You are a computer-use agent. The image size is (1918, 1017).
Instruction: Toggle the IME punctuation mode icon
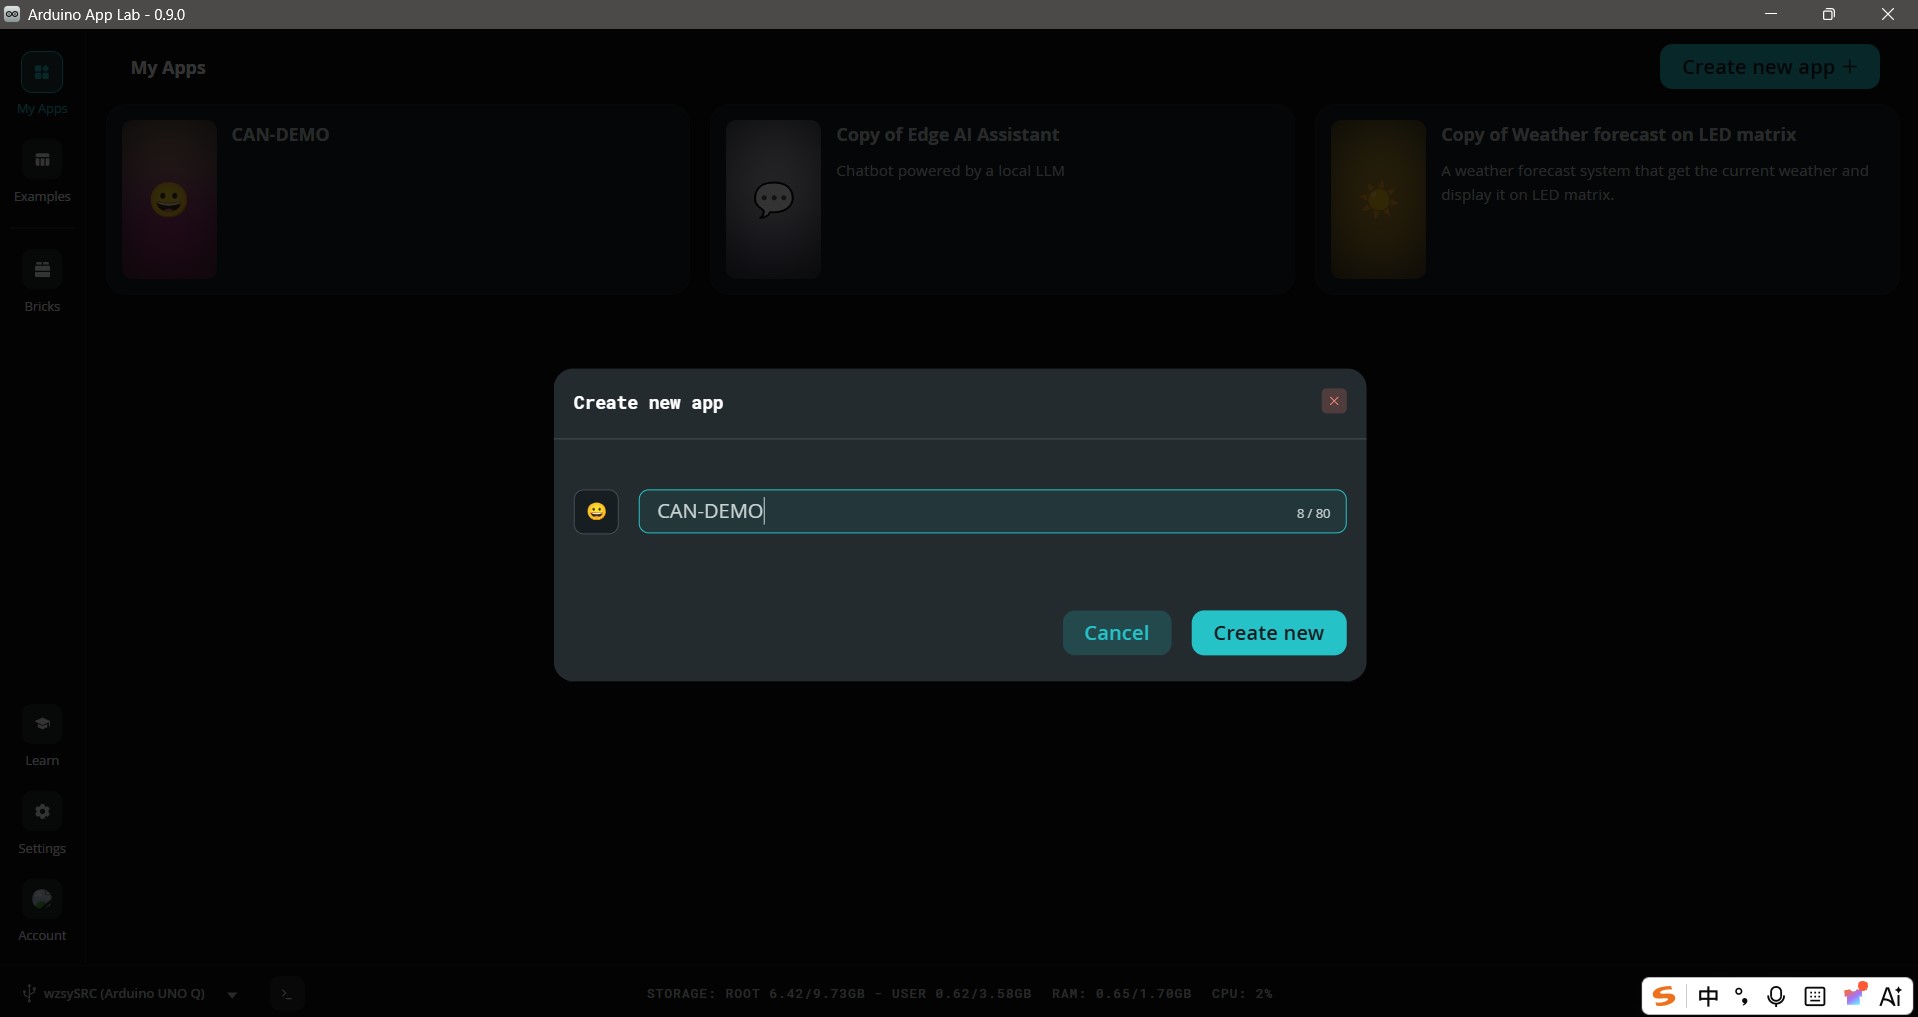point(1742,996)
